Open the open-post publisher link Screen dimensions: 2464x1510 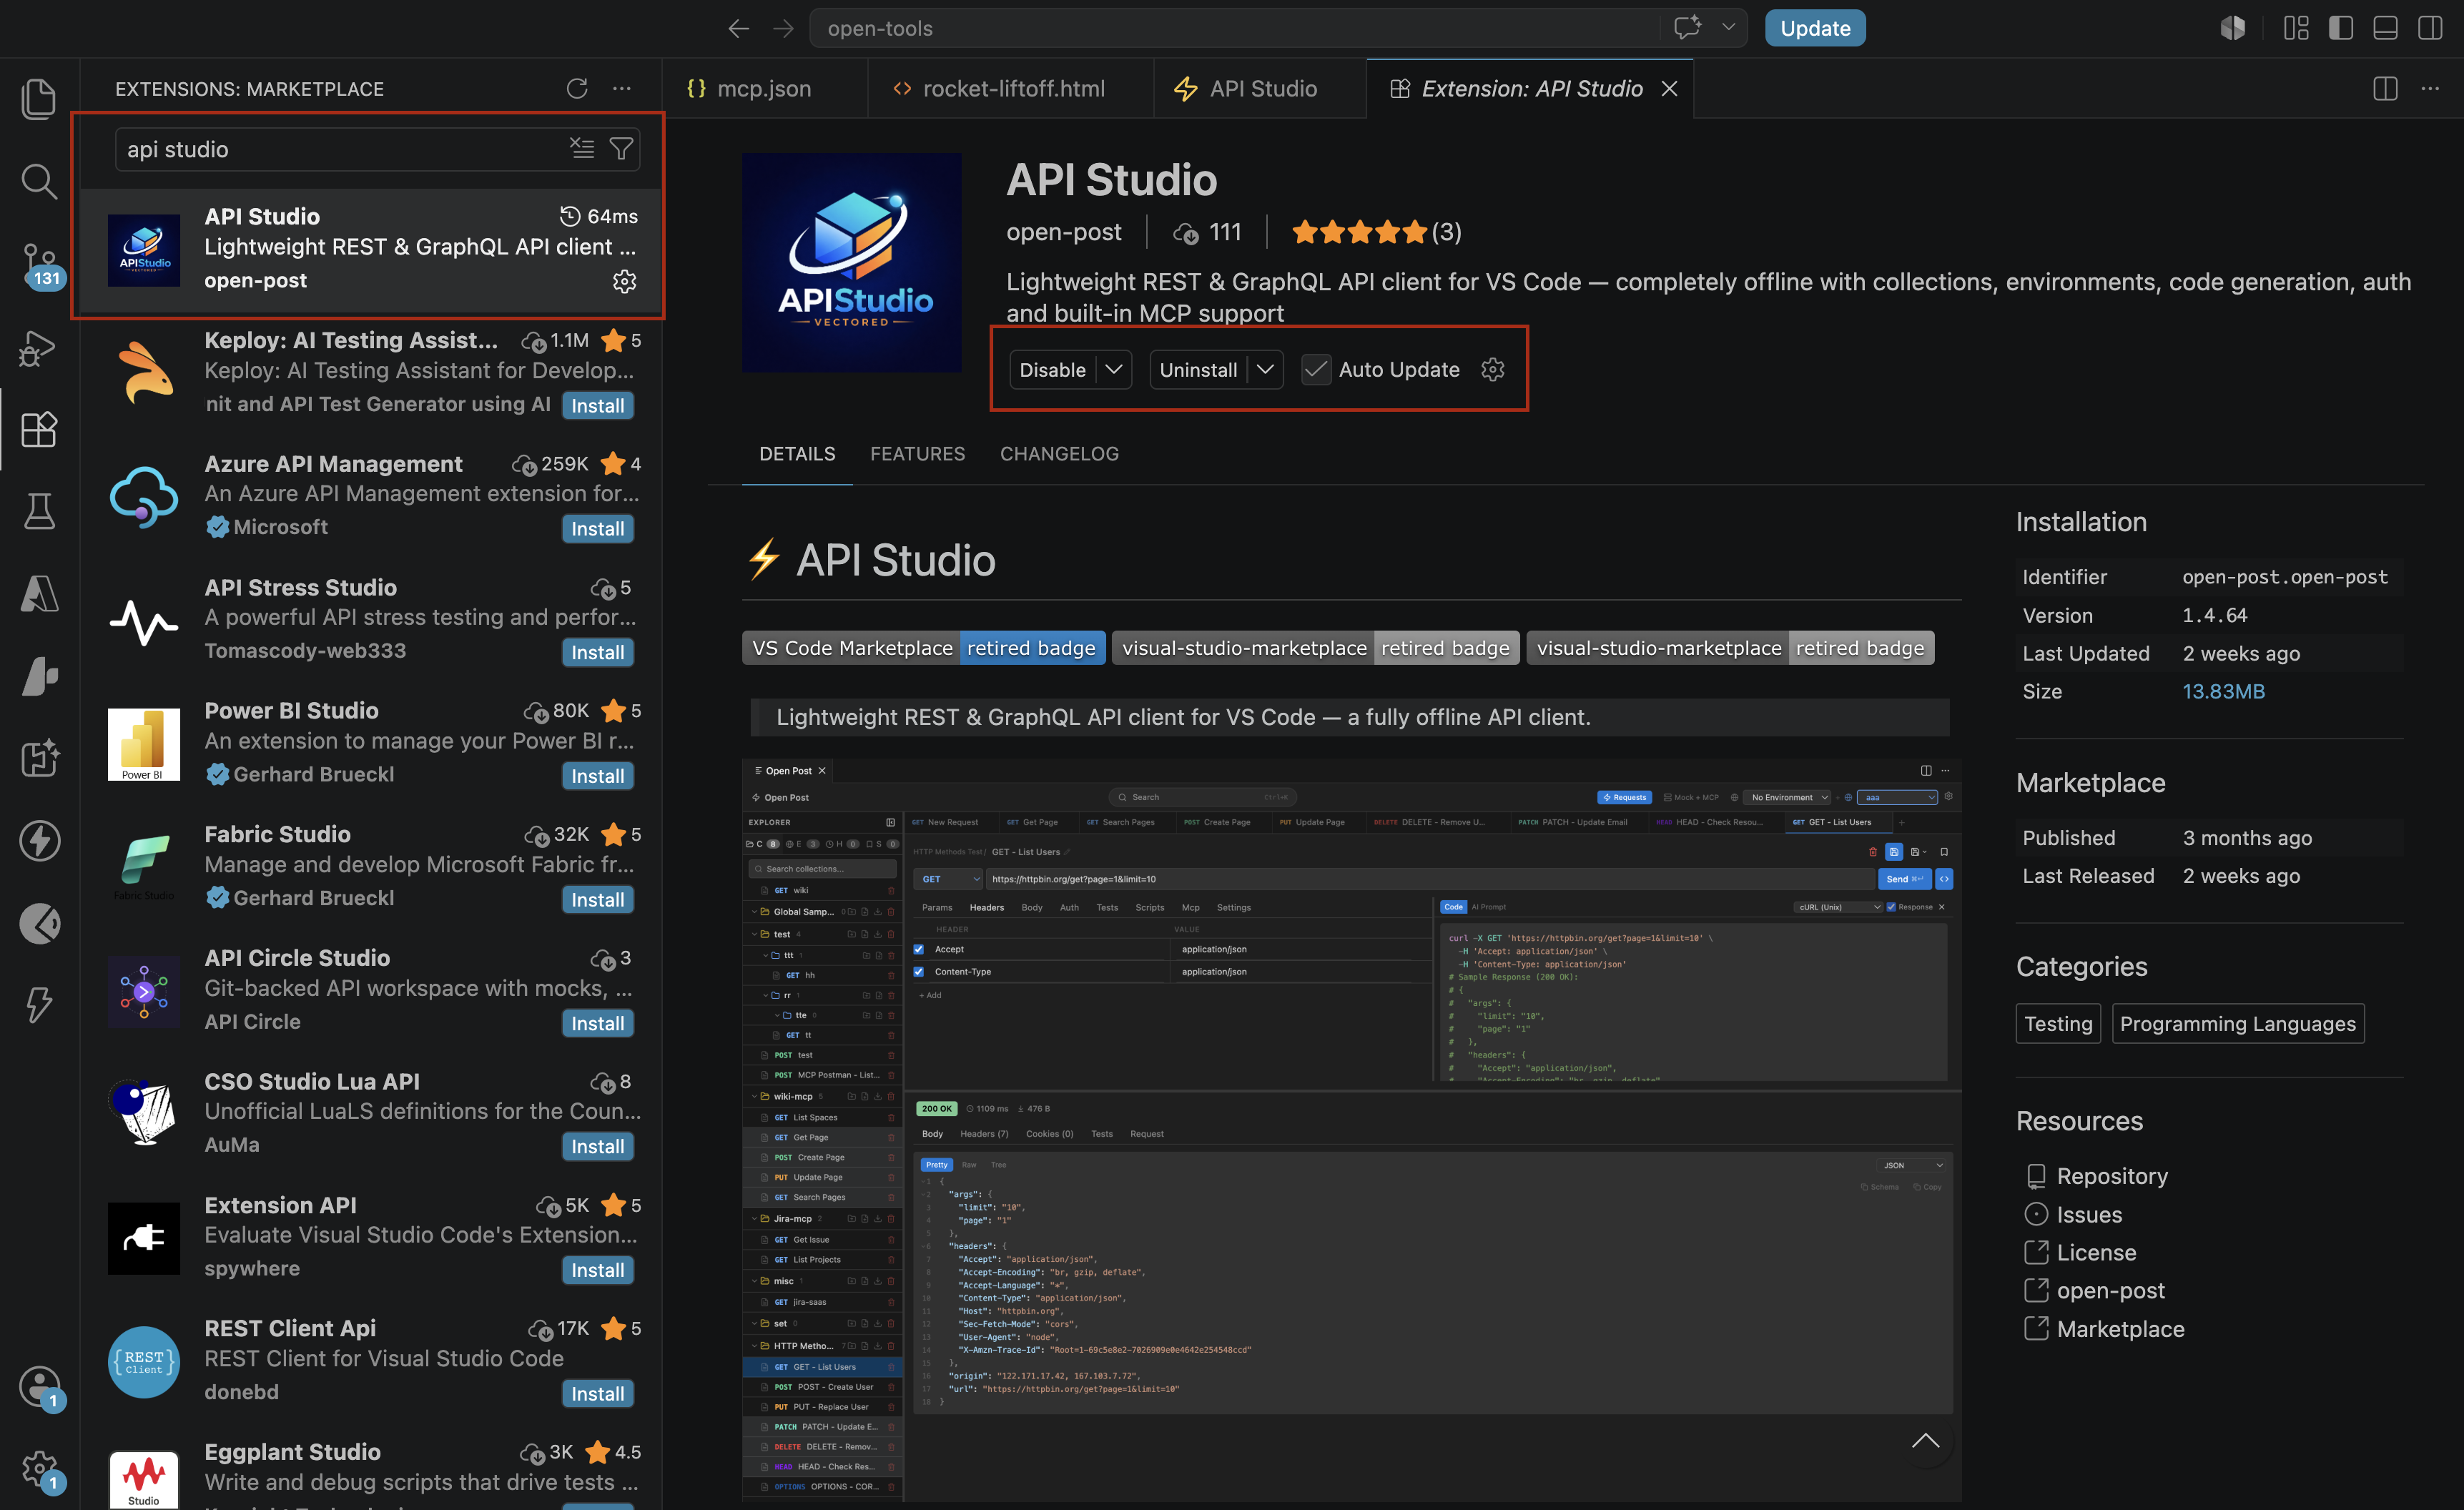1064,232
